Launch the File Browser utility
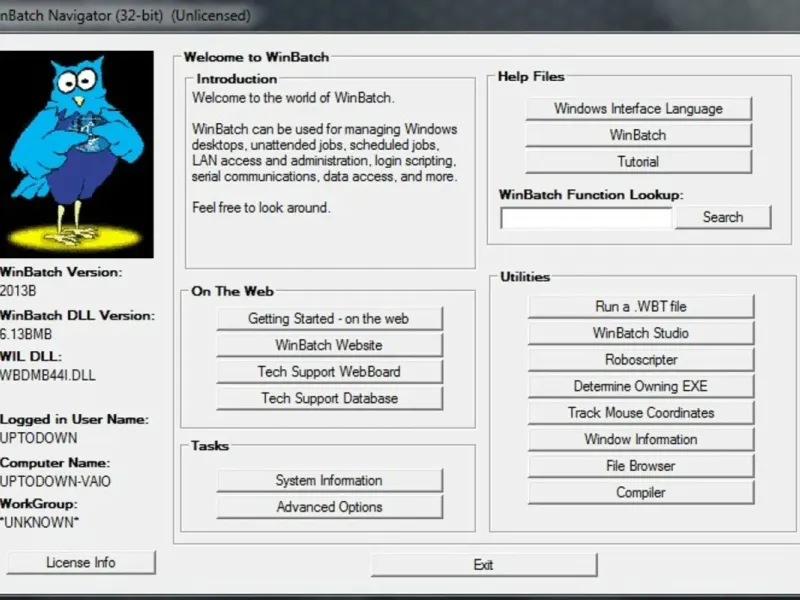 pyautogui.click(x=641, y=466)
